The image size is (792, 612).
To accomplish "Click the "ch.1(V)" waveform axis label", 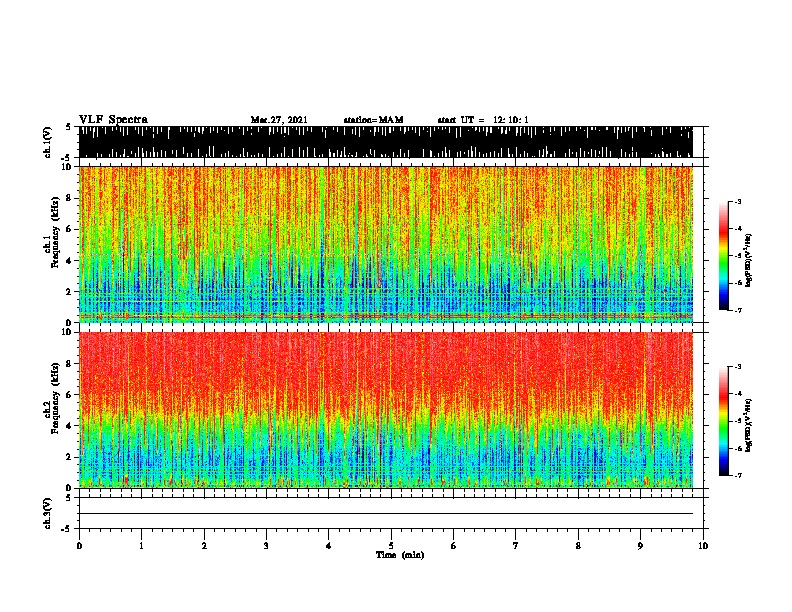I will coord(47,142).
